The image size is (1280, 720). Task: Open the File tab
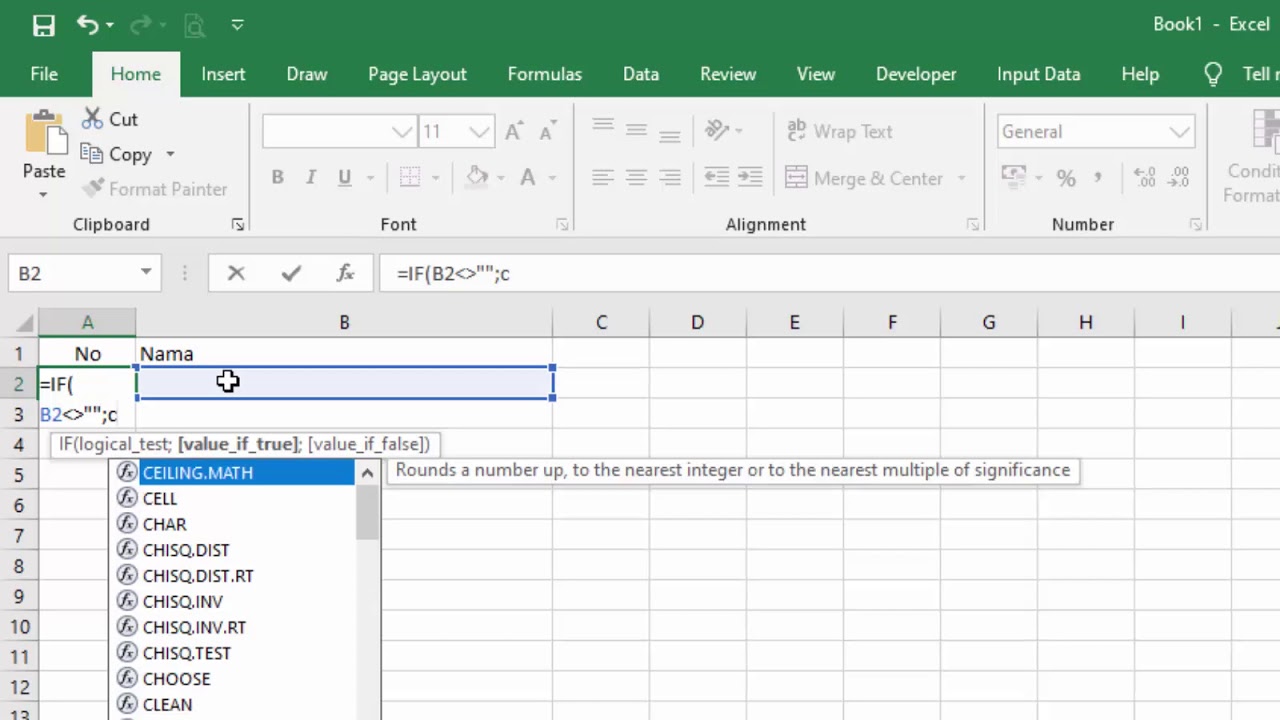click(x=44, y=74)
